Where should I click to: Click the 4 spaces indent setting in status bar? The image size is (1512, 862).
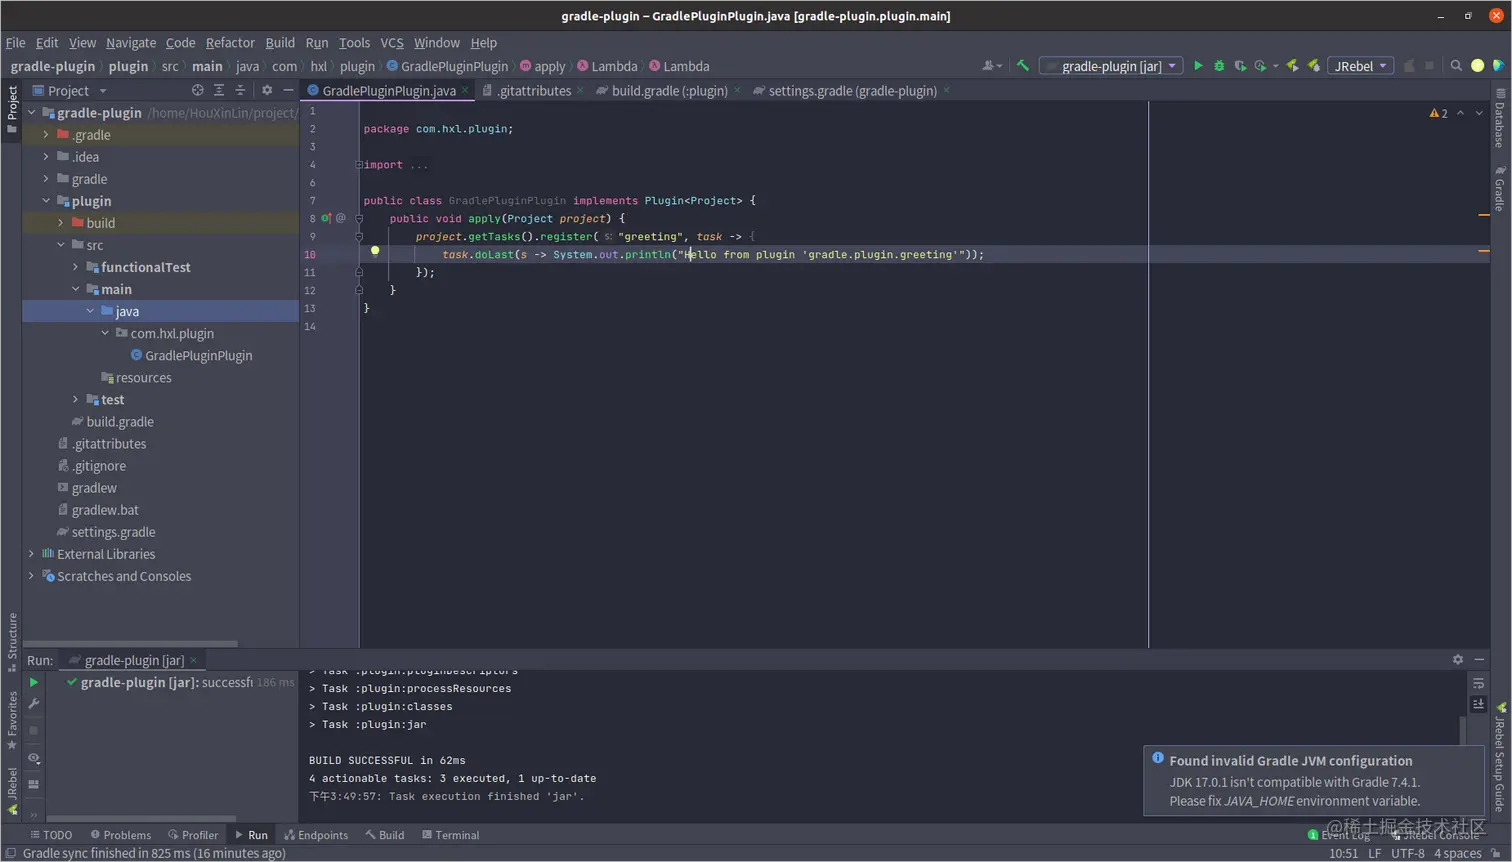(x=1457, y=853)
